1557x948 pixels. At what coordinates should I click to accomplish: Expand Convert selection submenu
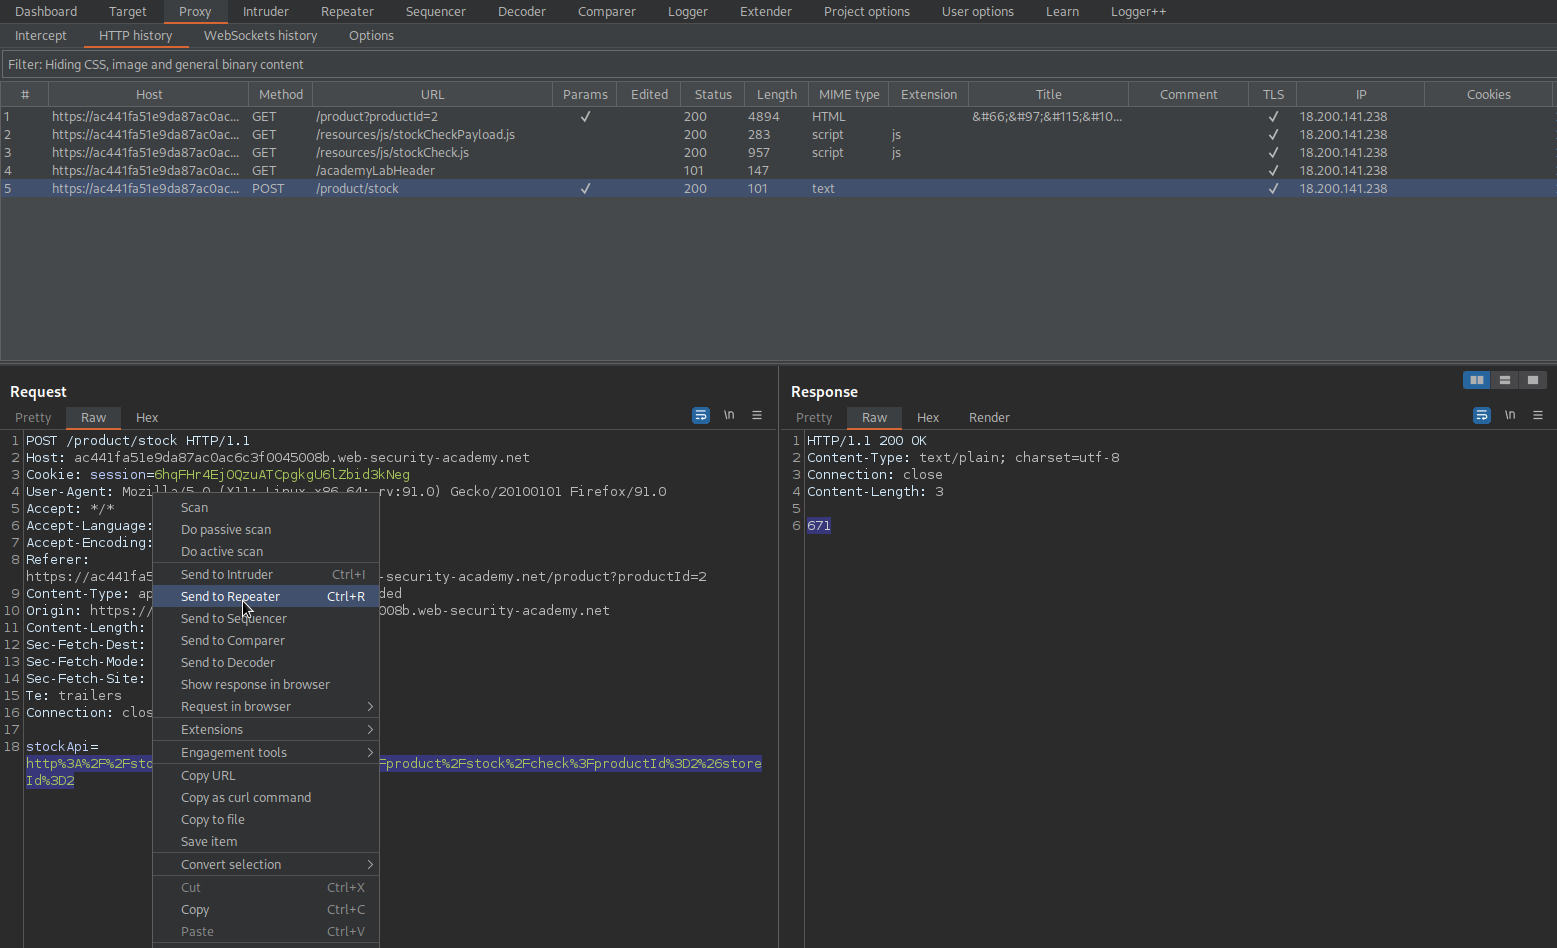(266, 864)
